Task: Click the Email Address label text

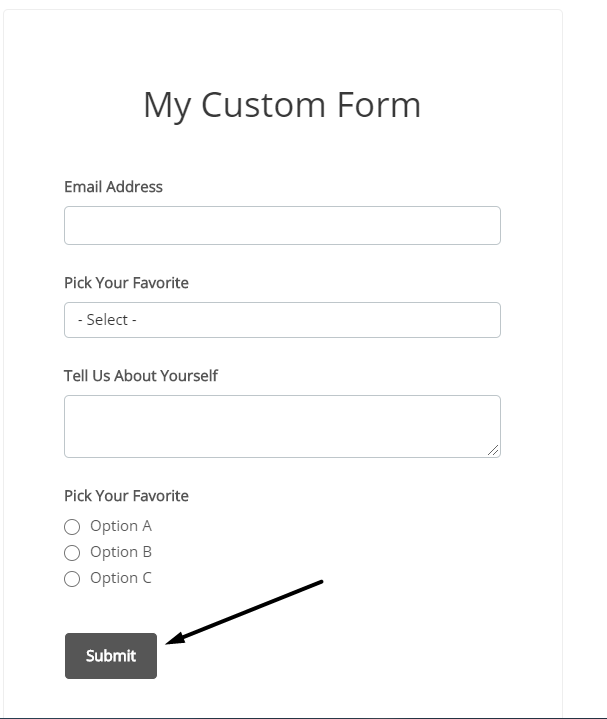Action: click(113, 187)
